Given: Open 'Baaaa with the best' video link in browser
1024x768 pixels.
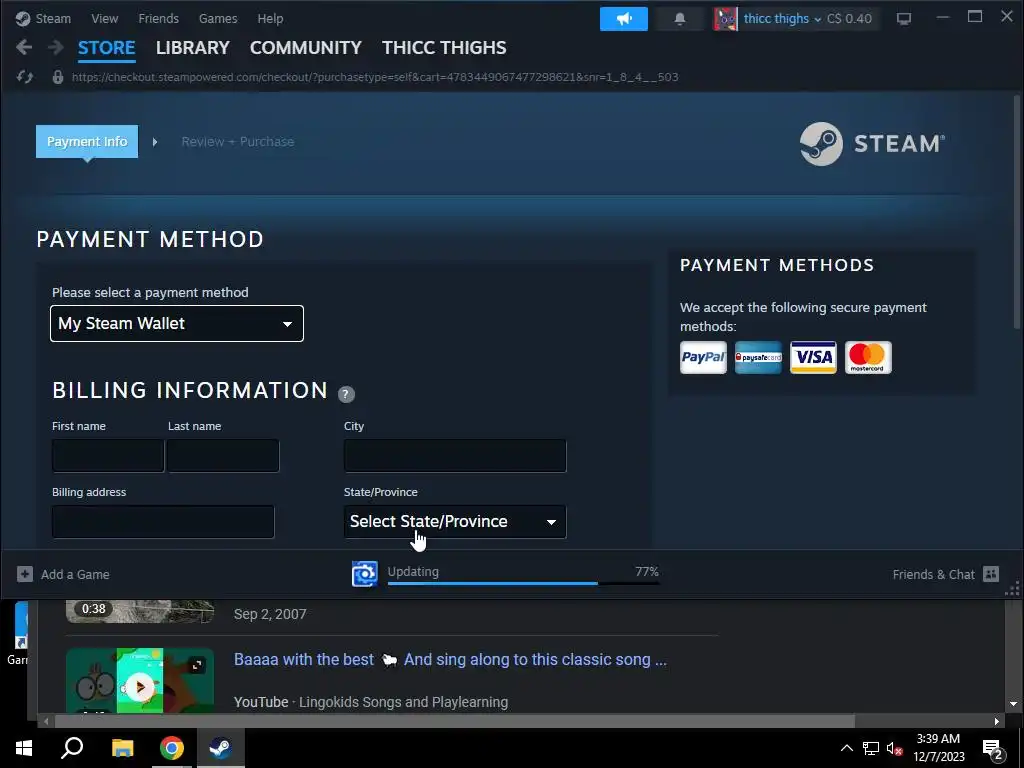Looking at the screenshot, I should click(450, 660).
